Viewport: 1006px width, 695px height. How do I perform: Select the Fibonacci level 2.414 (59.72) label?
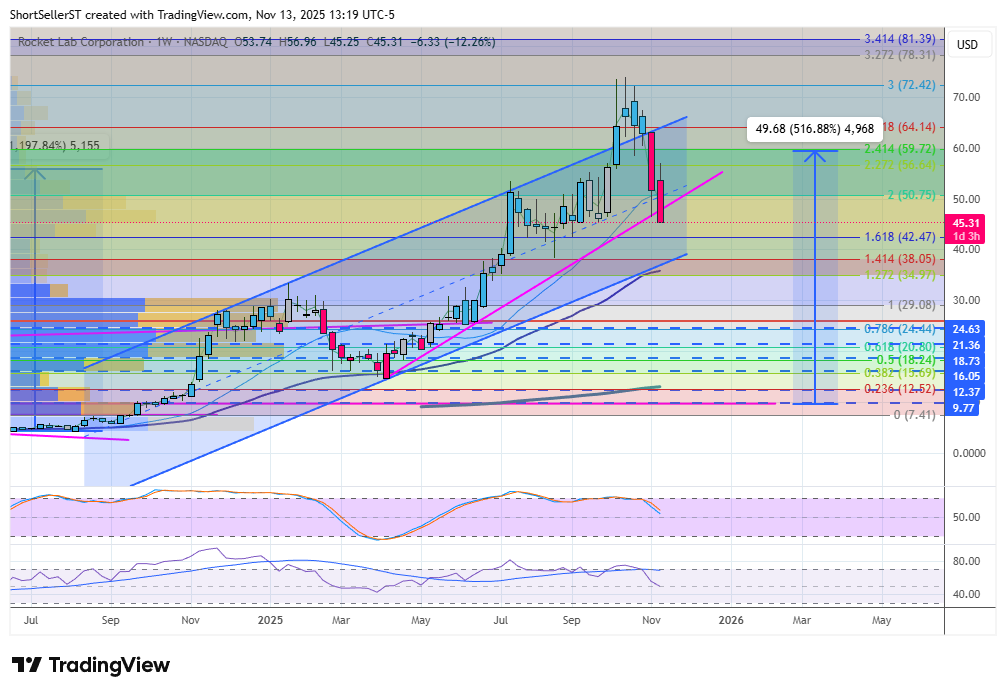(x=899, y=149)
